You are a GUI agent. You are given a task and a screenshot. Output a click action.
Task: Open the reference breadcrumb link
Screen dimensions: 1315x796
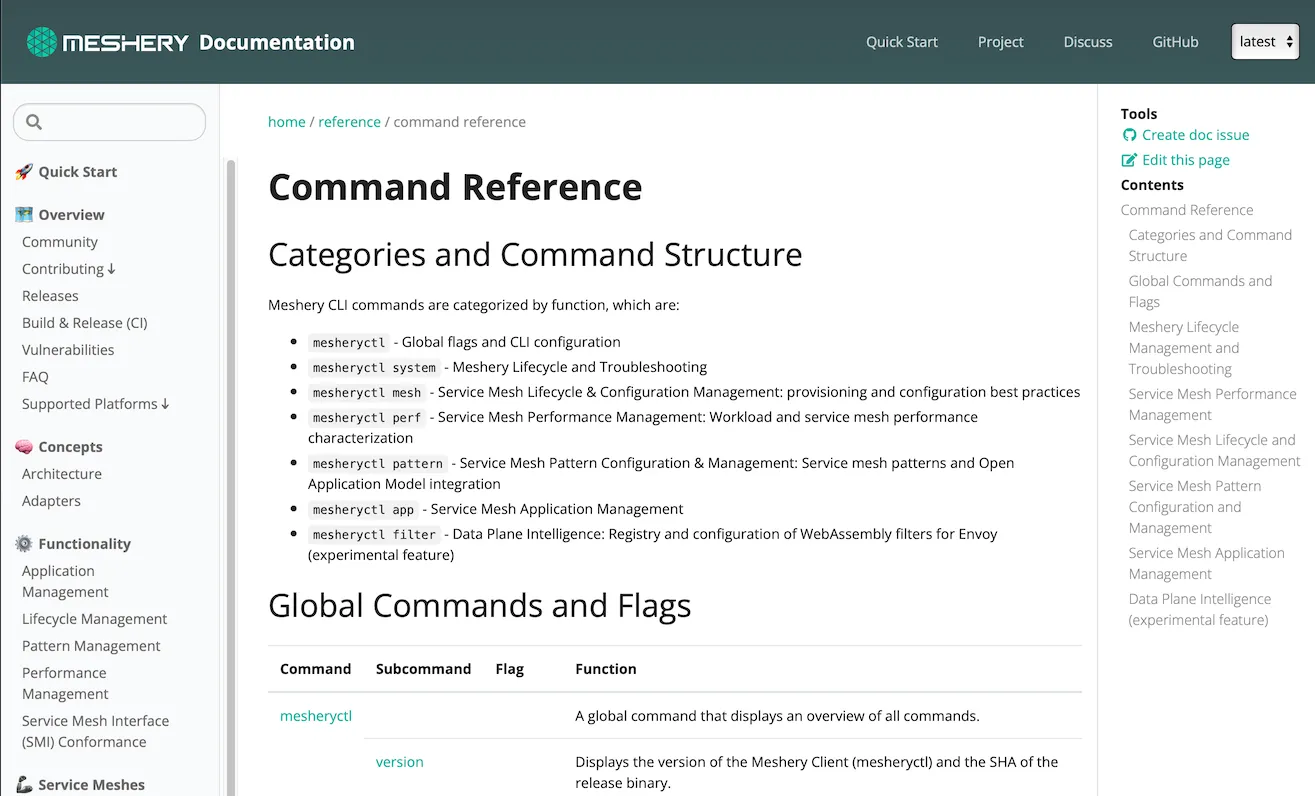pos(349,121)
